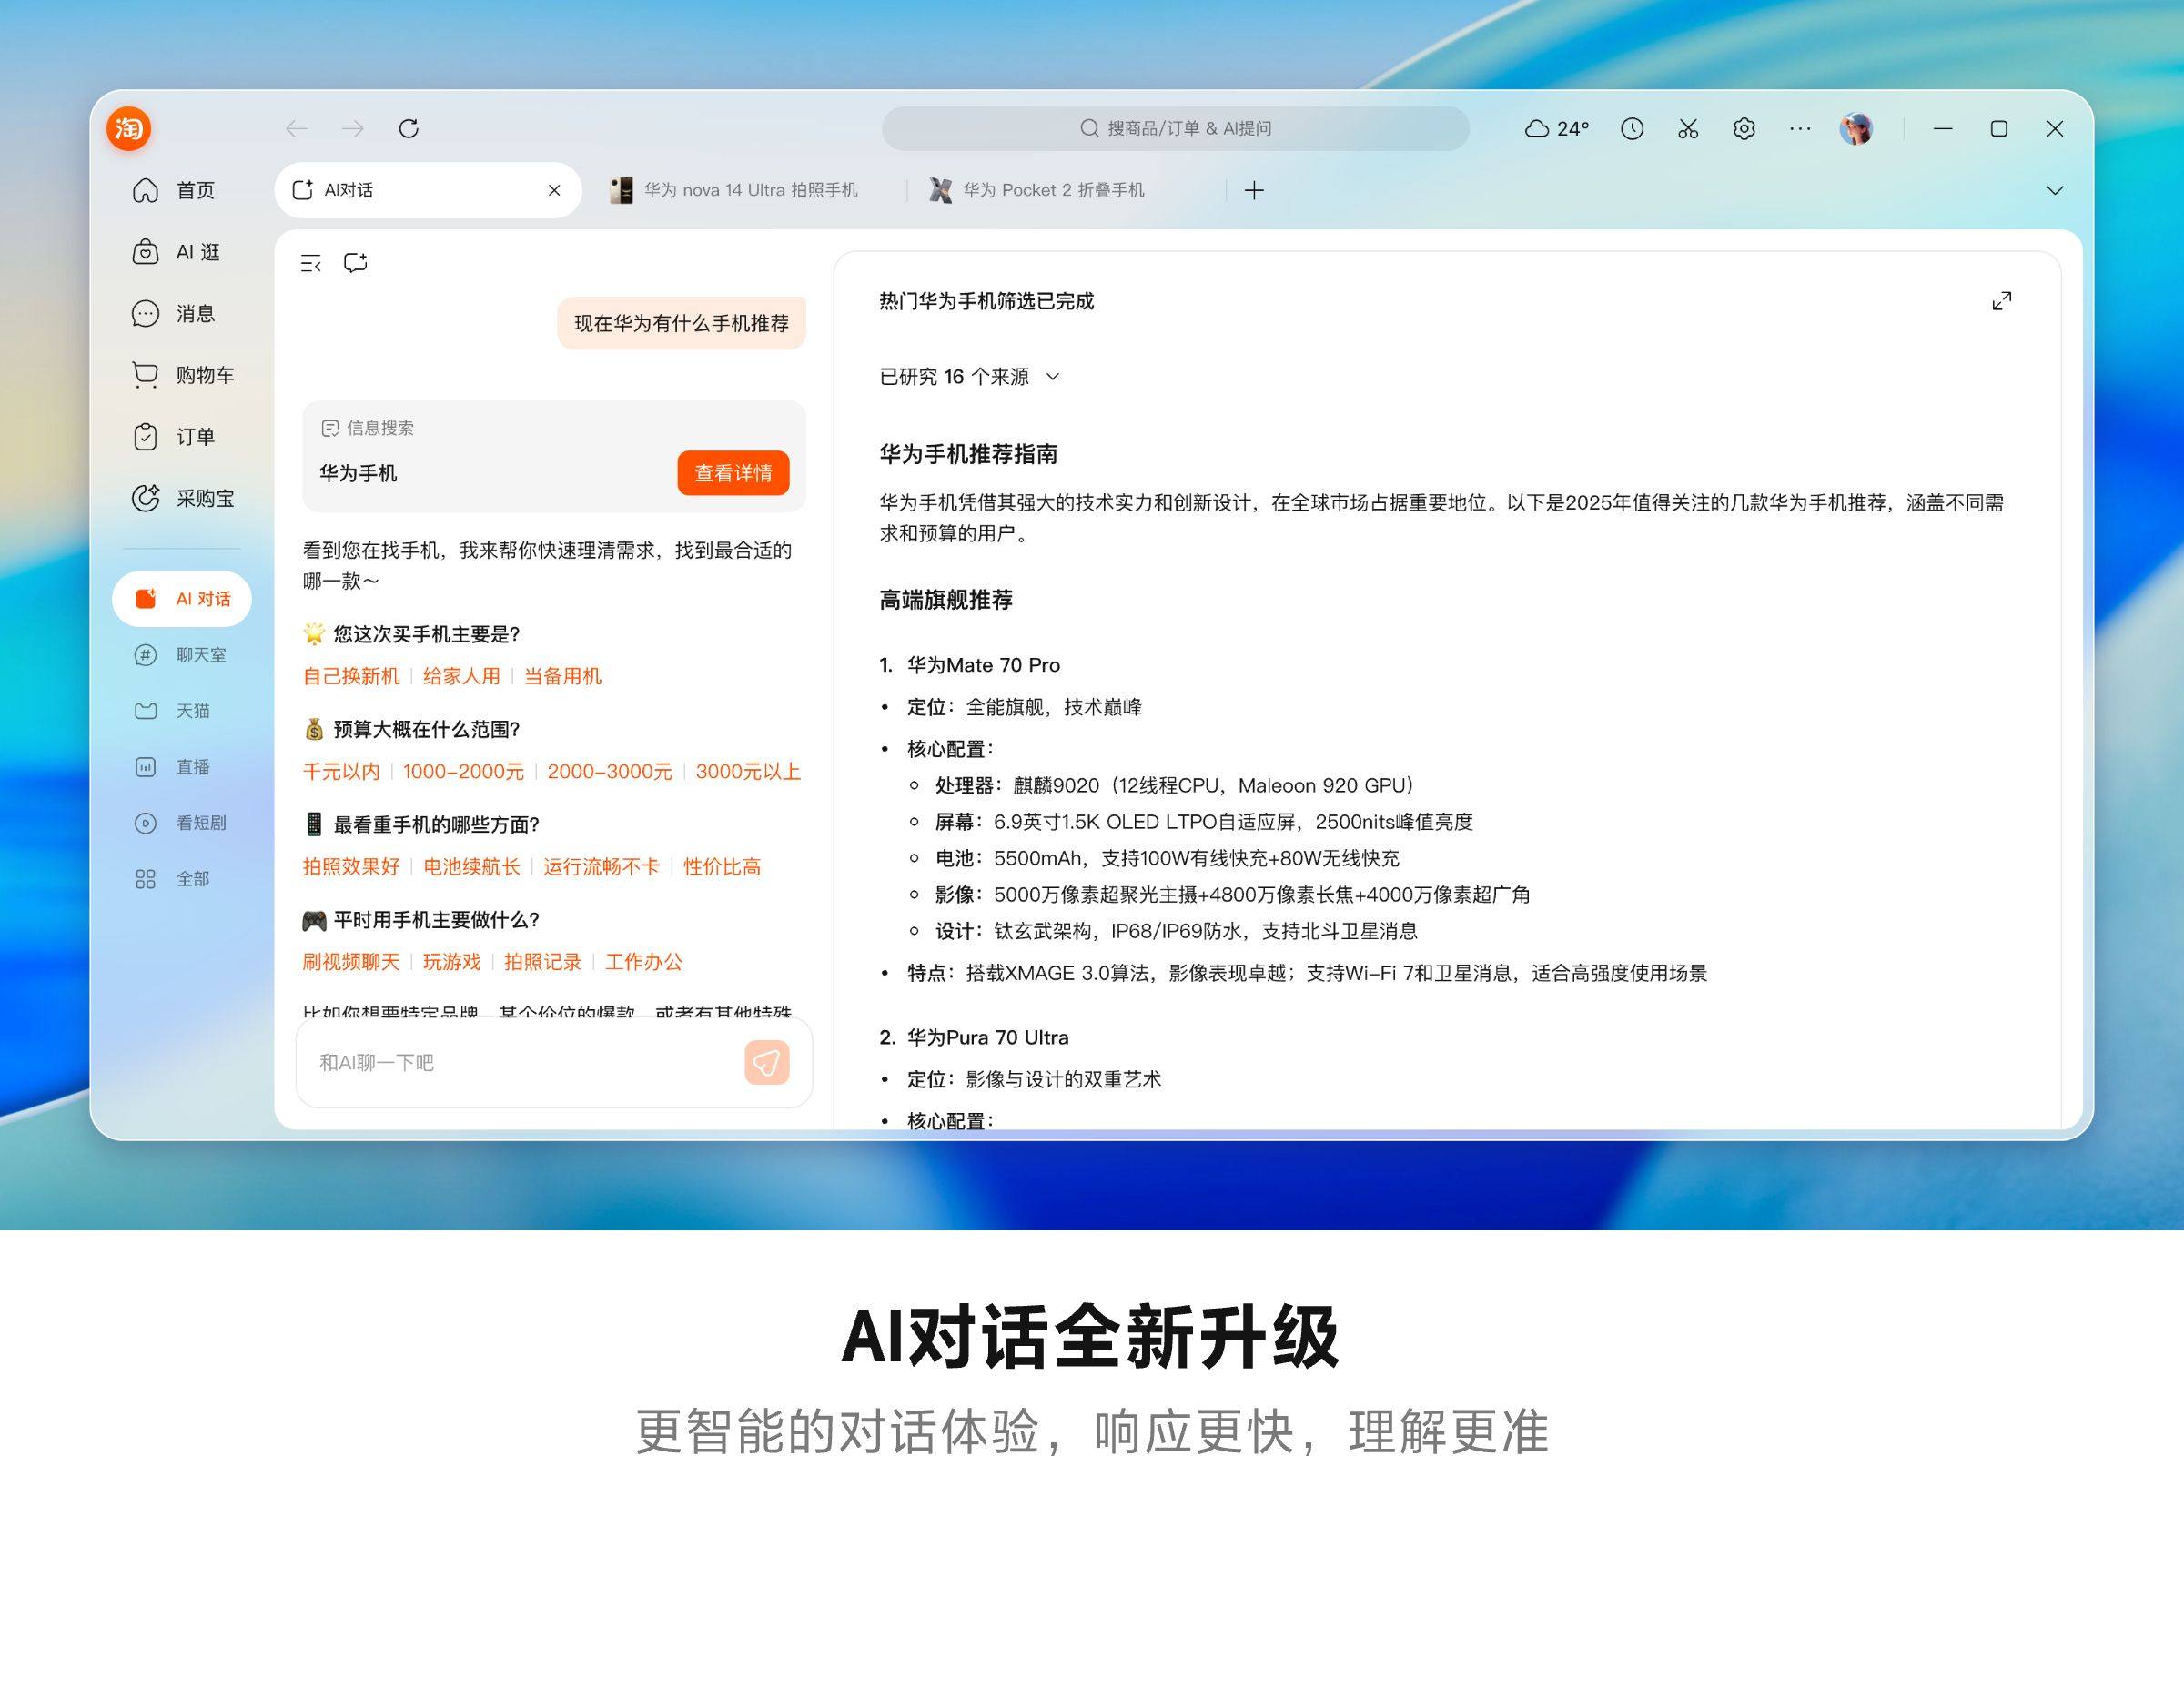Select the 自己换新机 option

pos(351,676)
